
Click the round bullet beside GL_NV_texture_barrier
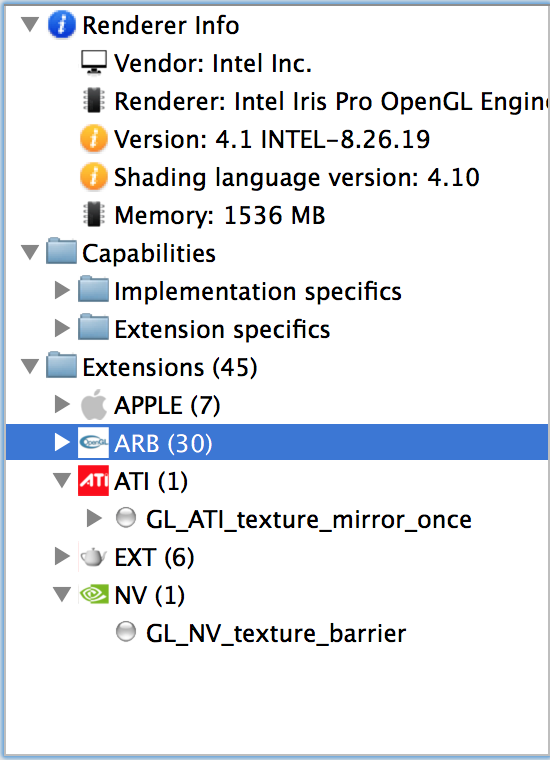(126, 632)
